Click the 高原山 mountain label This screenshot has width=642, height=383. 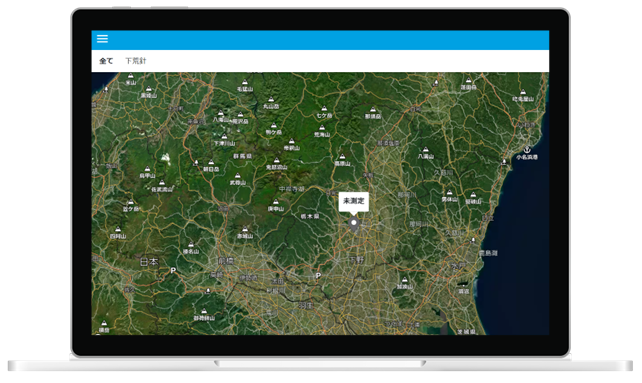[x=342, y=163]
